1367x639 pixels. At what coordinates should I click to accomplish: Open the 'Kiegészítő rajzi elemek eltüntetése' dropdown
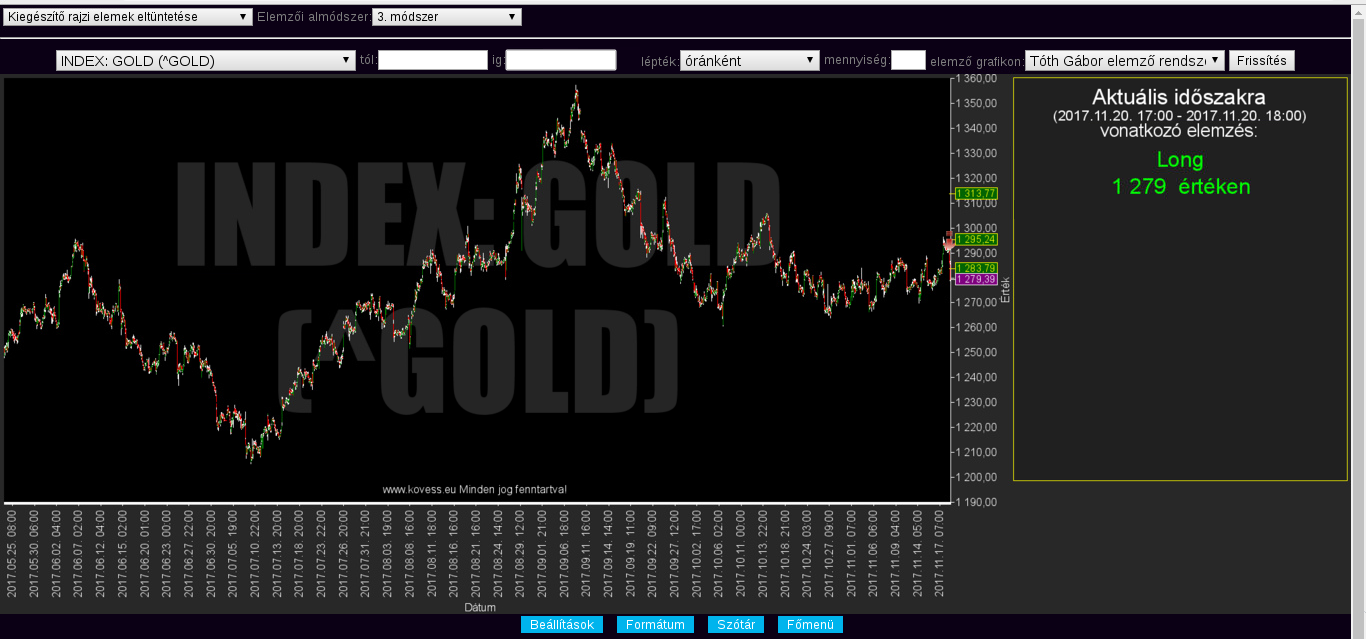pyautogui.click(x=128, y=17)
